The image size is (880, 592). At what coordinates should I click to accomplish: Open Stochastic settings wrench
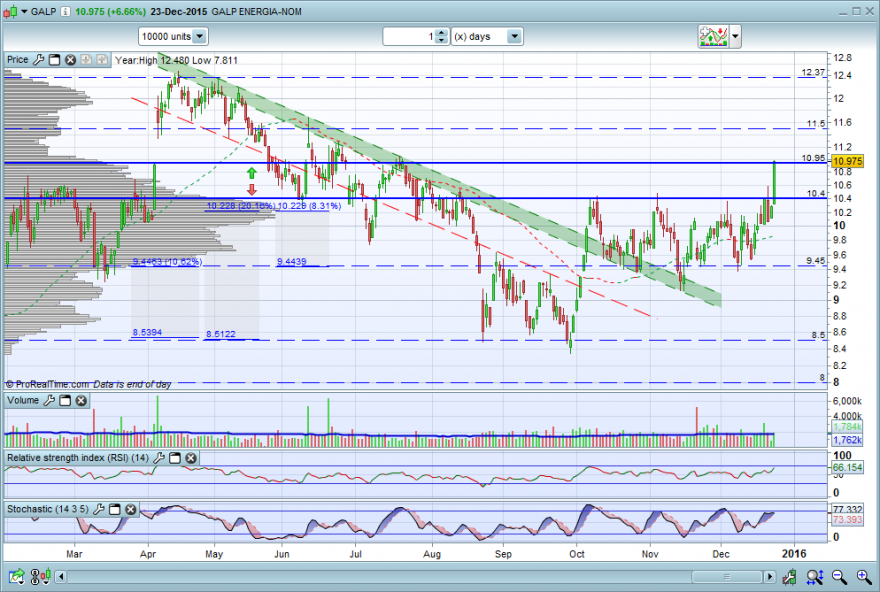click(x=99, y=509)
